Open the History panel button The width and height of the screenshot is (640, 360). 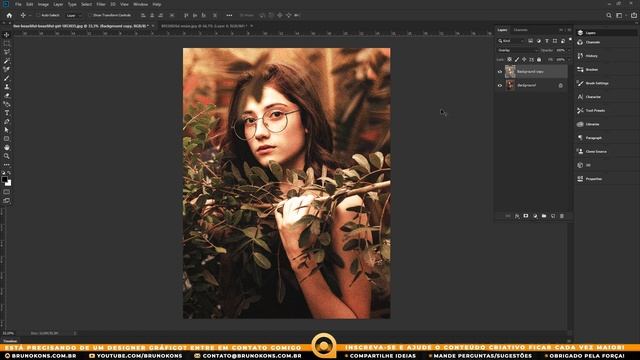pyautogui.click(x=591, y=56)
